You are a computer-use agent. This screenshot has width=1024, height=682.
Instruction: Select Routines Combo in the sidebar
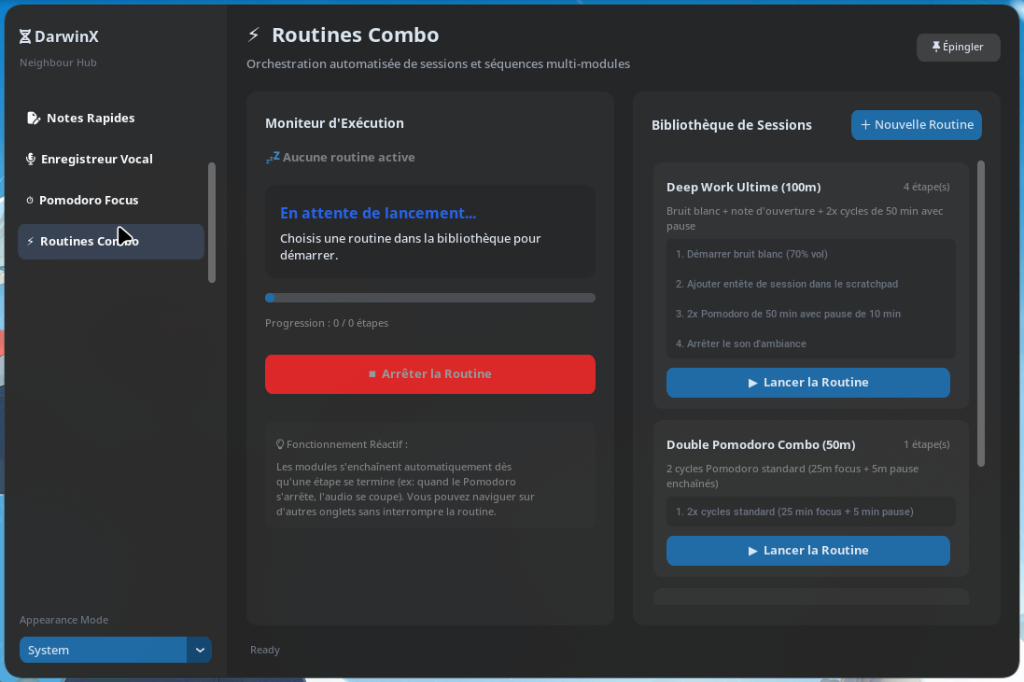pos(110,241)
